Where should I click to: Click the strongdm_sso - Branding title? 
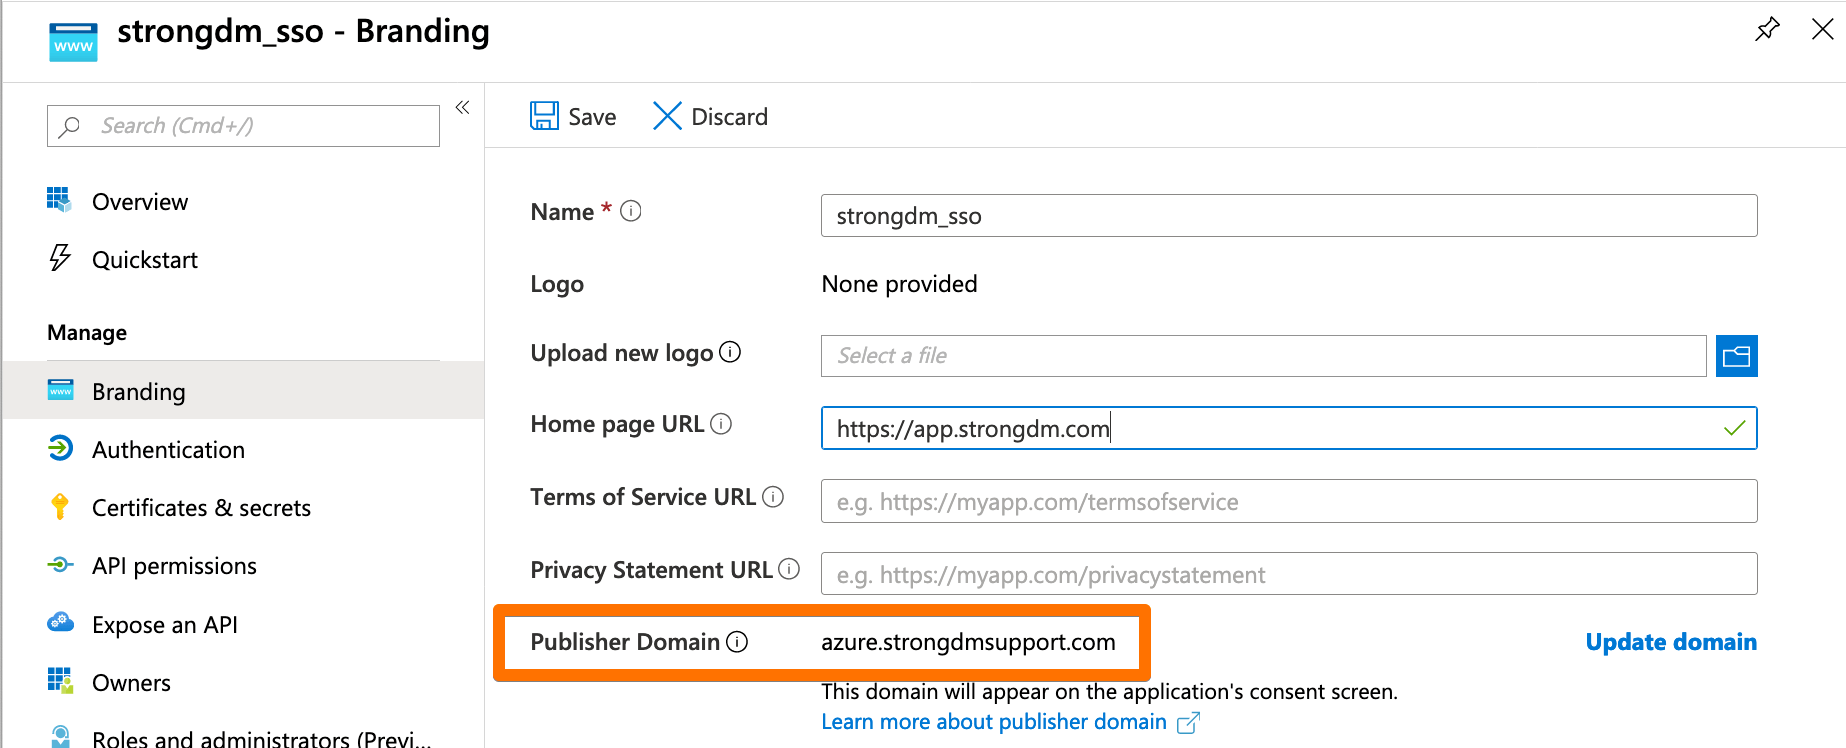pyautogui.click(x=303, y=32)
